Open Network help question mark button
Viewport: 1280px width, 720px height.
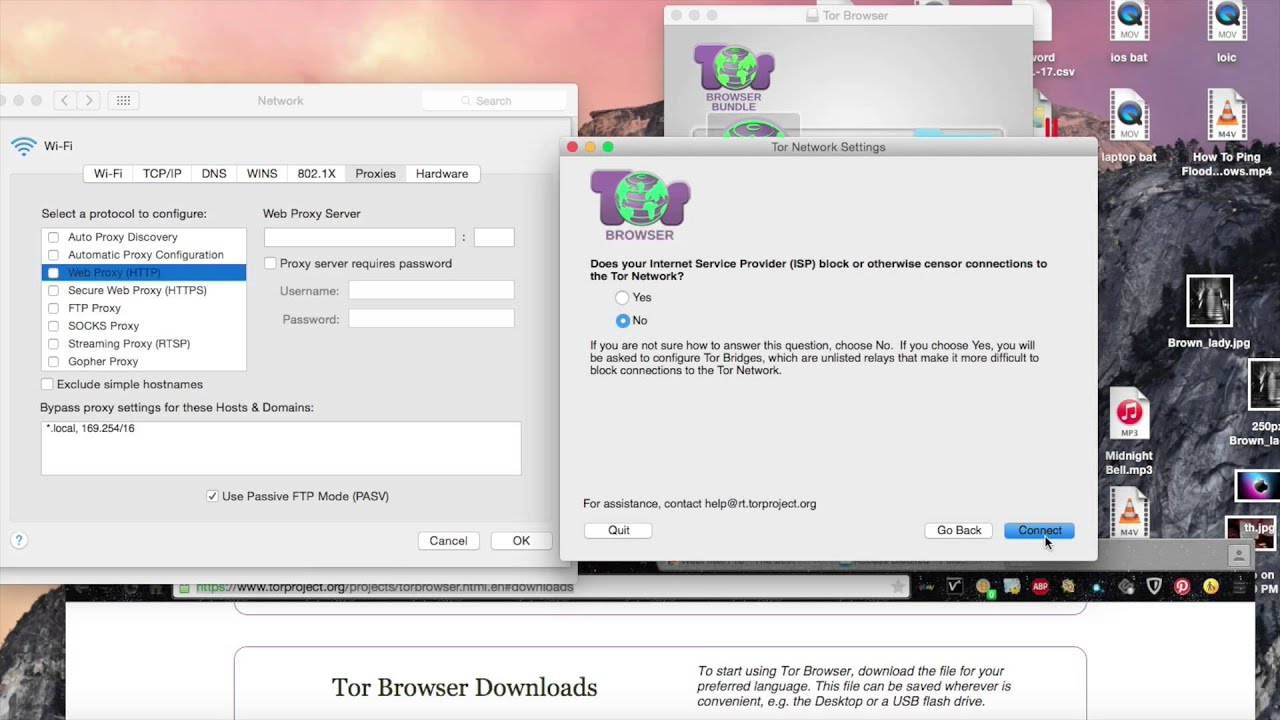pyautogui.click(x=18, y=540)
